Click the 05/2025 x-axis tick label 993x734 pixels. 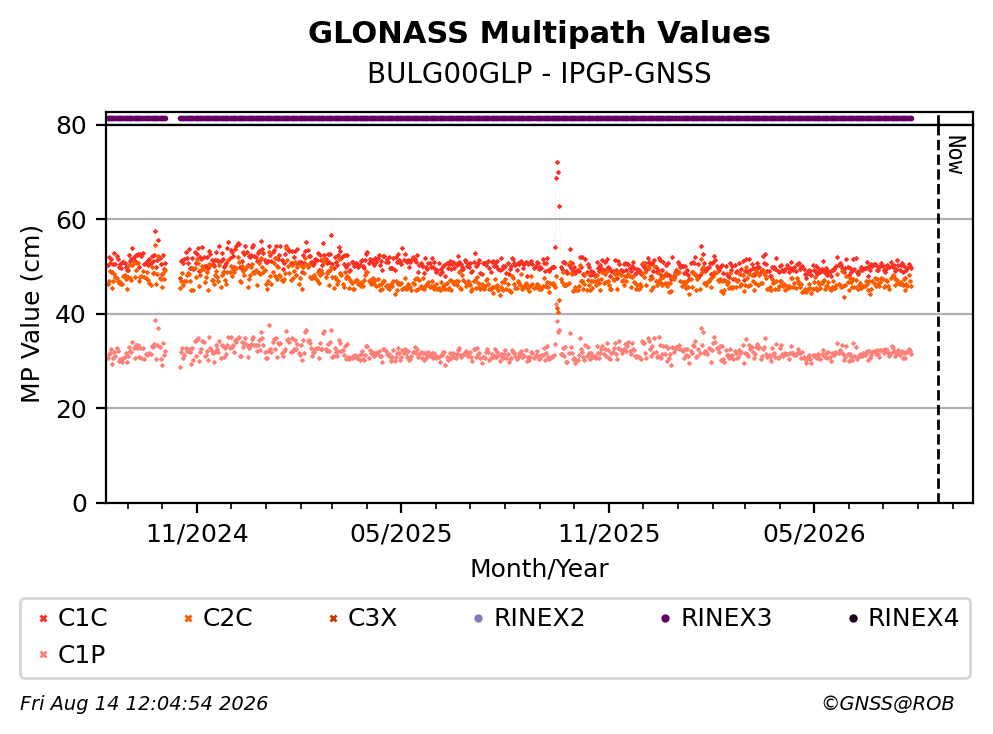tap(401, 534)
